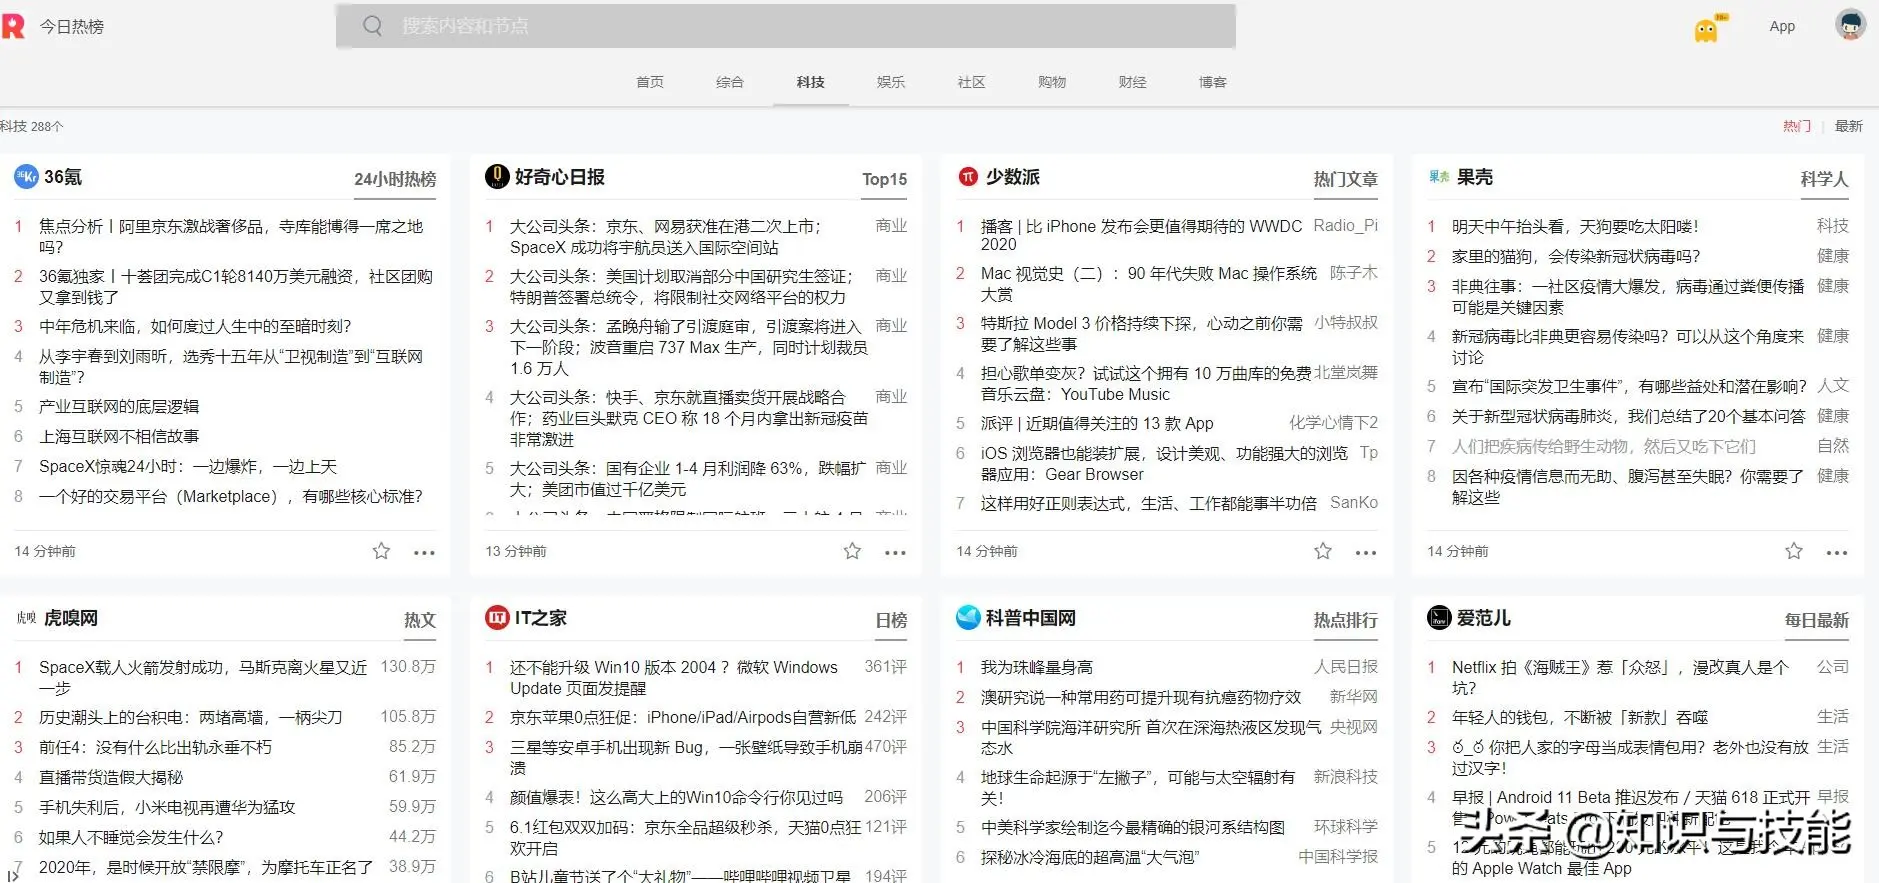Open more options on 好奇心日报 card
This screenshot has width=1879, height=883.
point(895,553)
